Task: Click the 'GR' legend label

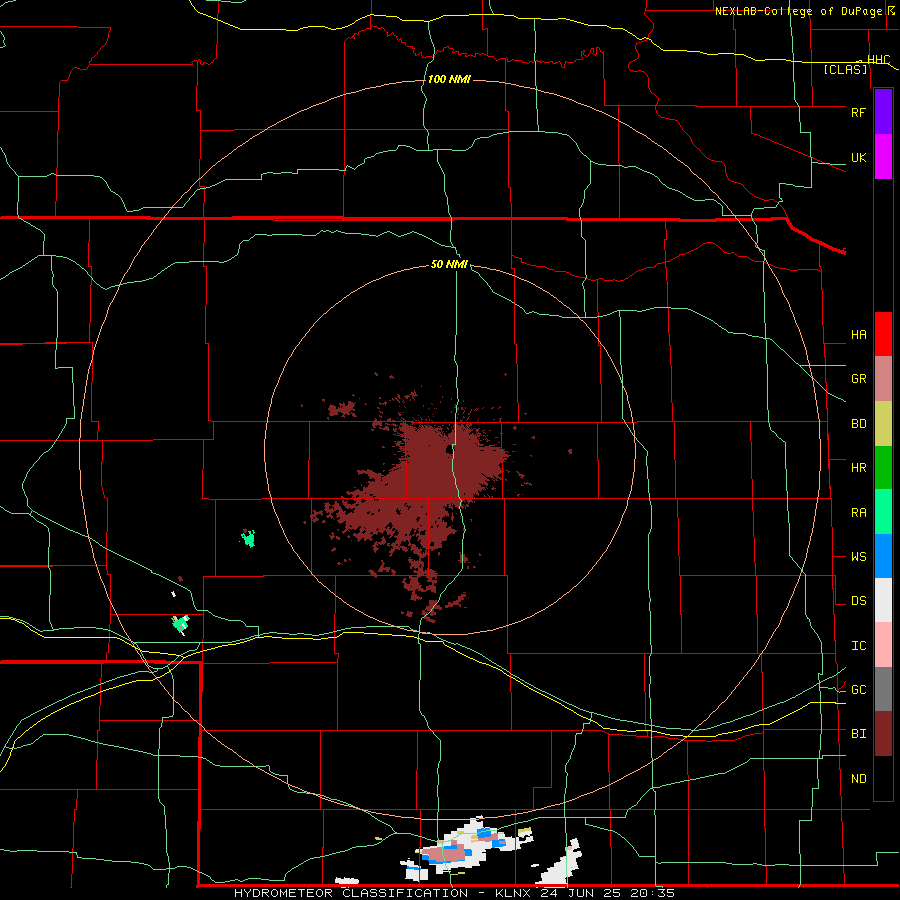Action: pyautogui.click(x=858, y=379)
